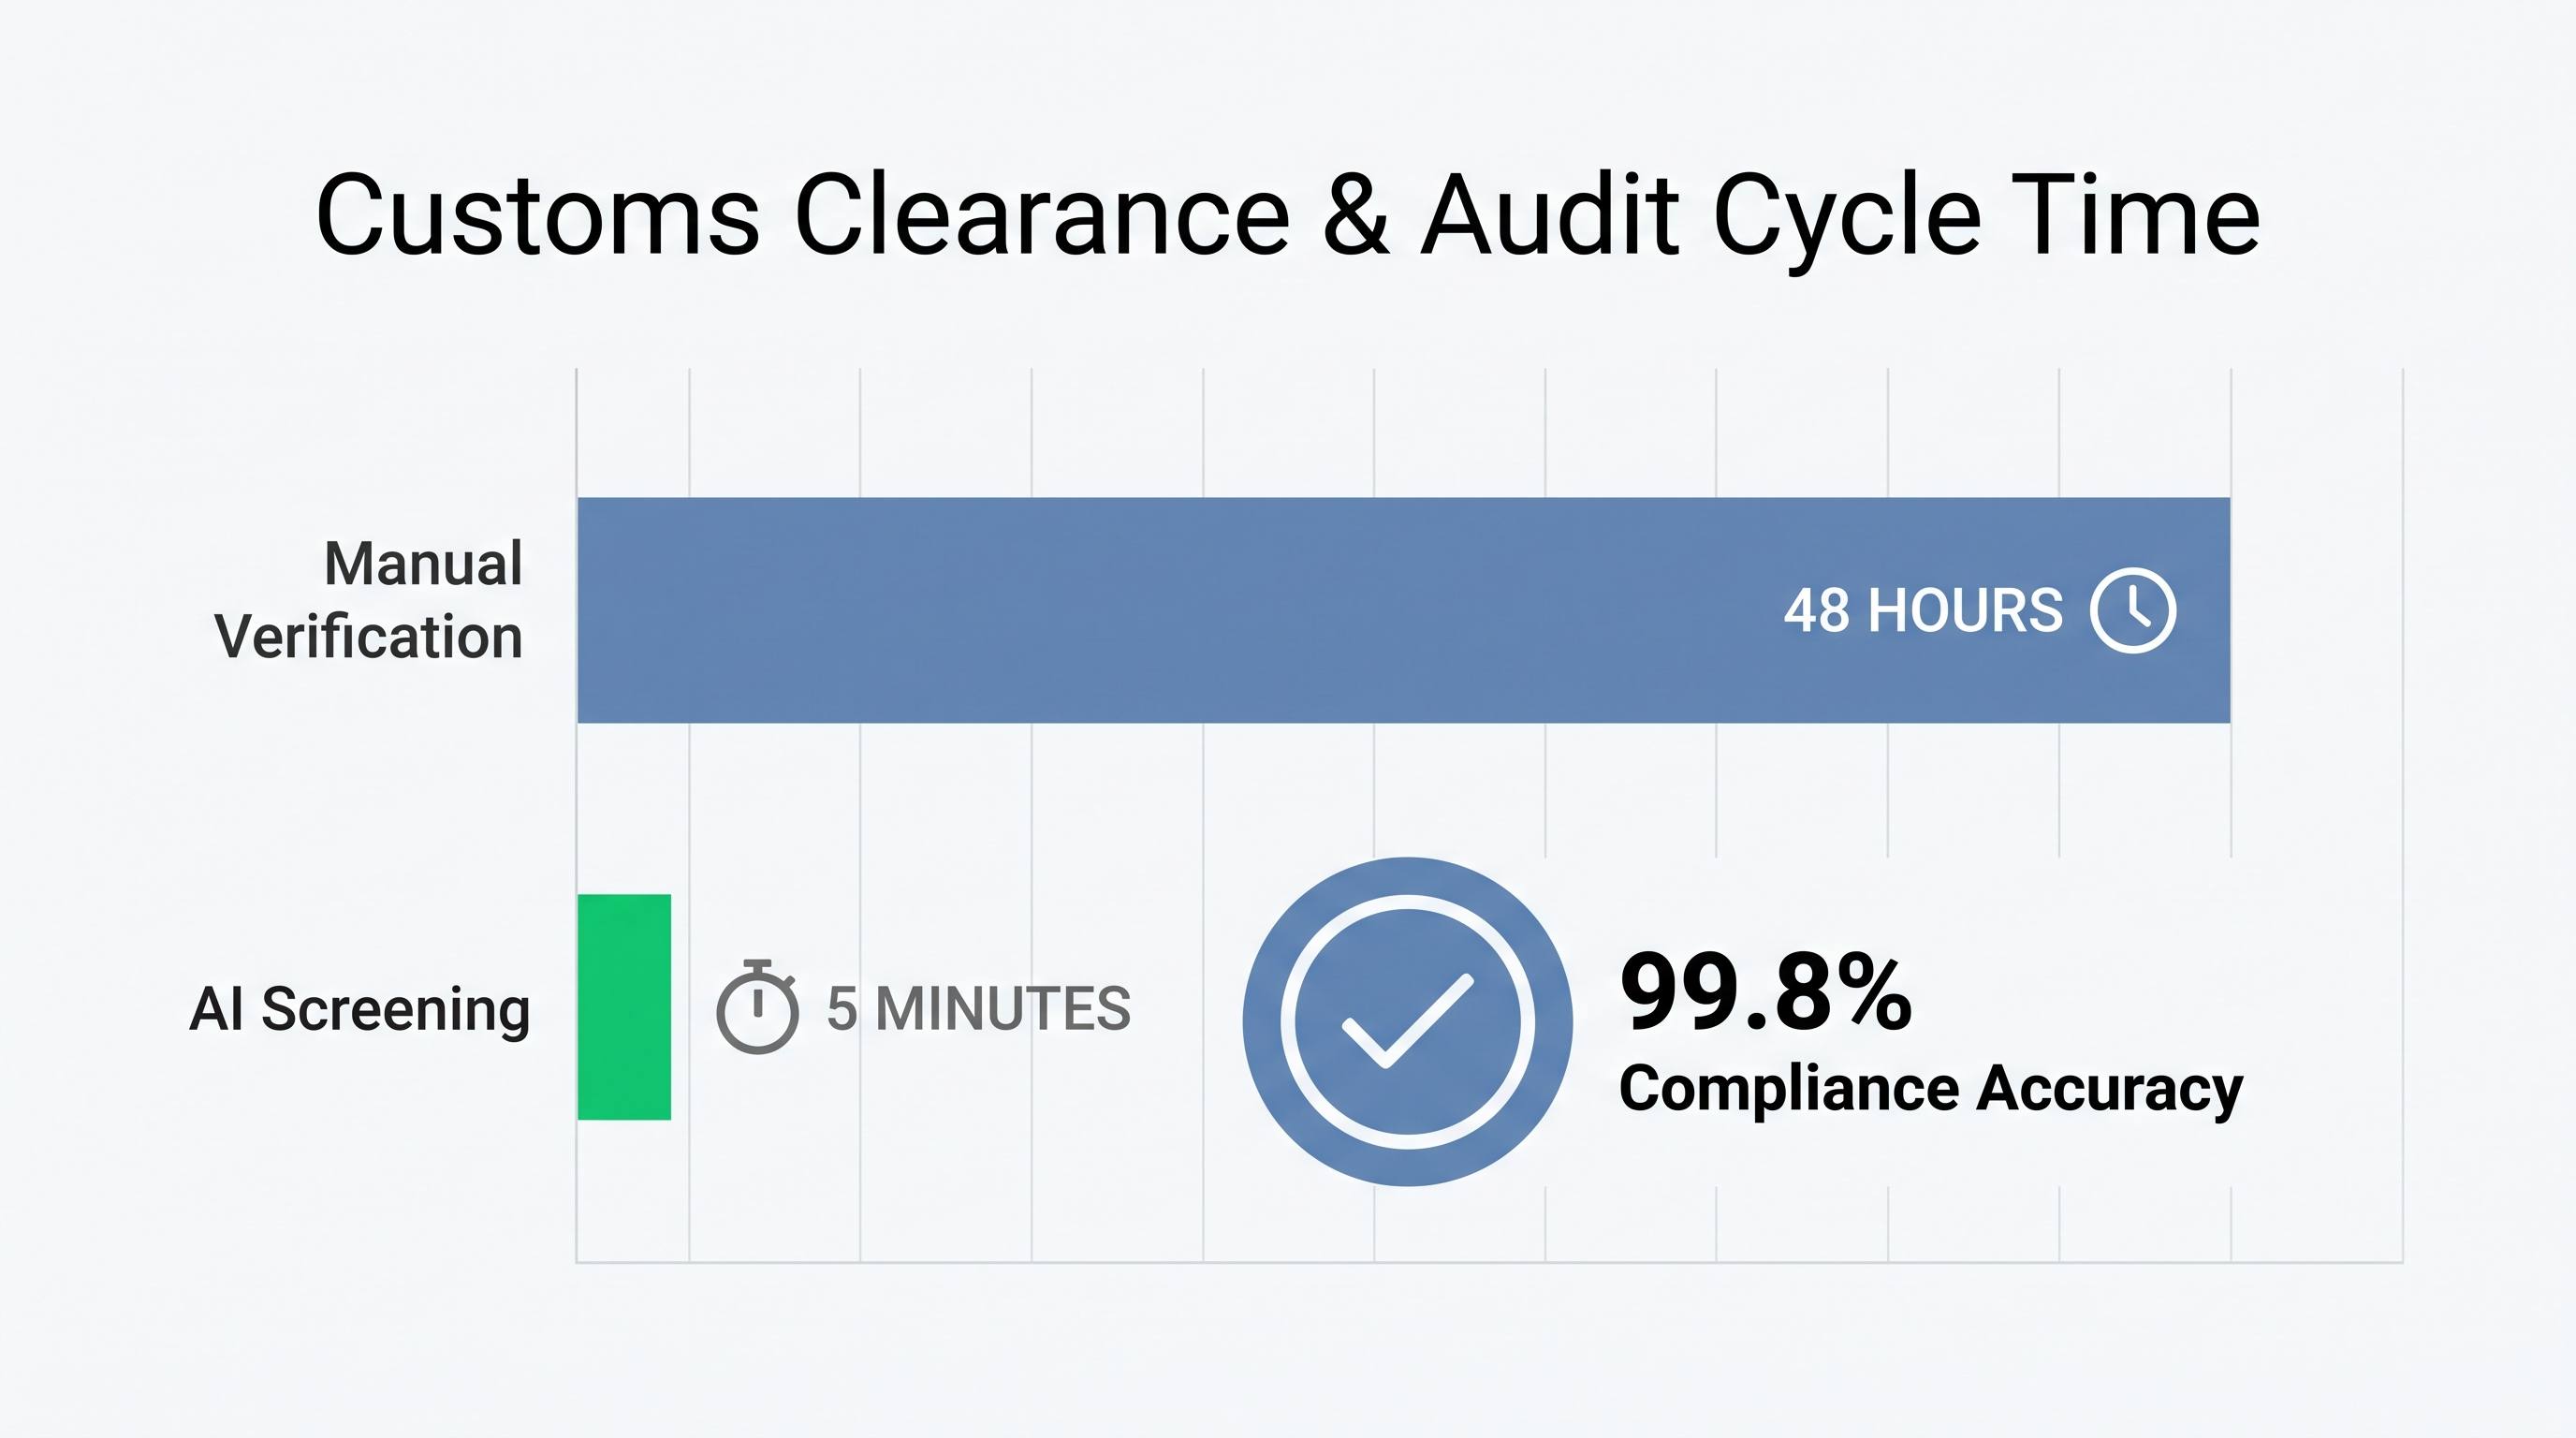The image size is (2576, 1438).
Task: Click the 5 MINUTES data label
Action: pyautogui.click(x=978, y=1008)
